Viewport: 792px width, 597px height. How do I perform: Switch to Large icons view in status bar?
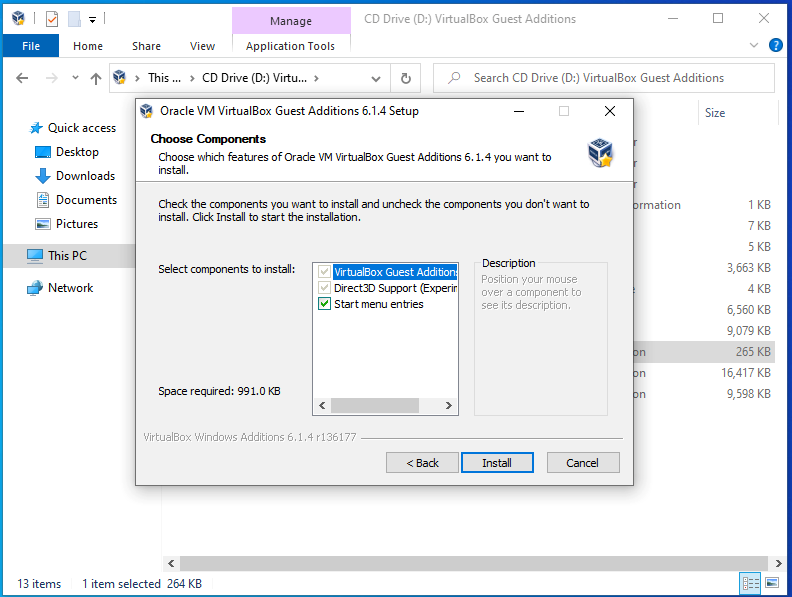772,583
